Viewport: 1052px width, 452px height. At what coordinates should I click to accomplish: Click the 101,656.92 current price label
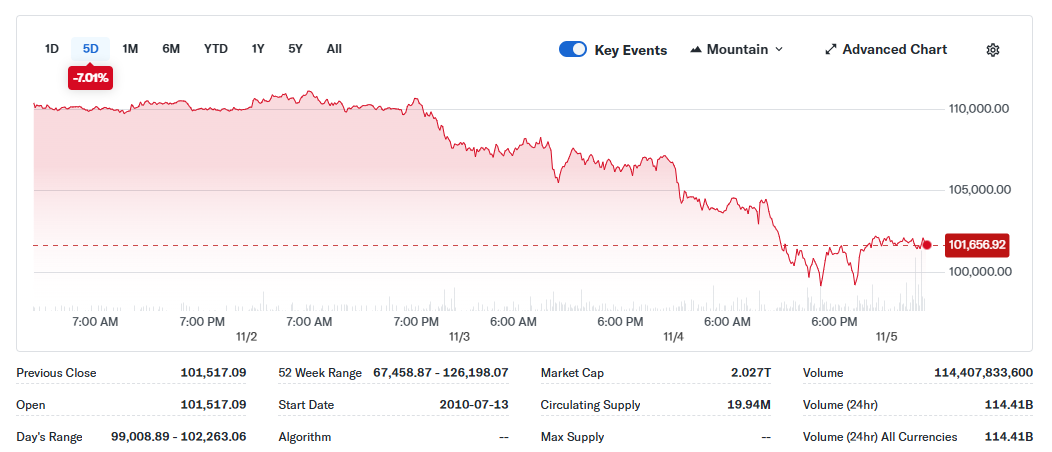click(977, 245)
